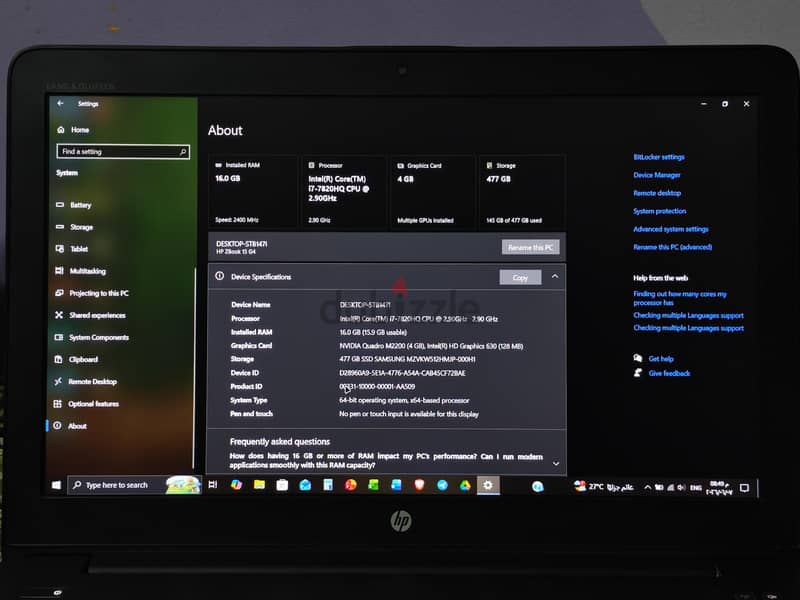Select the Device ID value text
The image size is (800, 600).
402,373
